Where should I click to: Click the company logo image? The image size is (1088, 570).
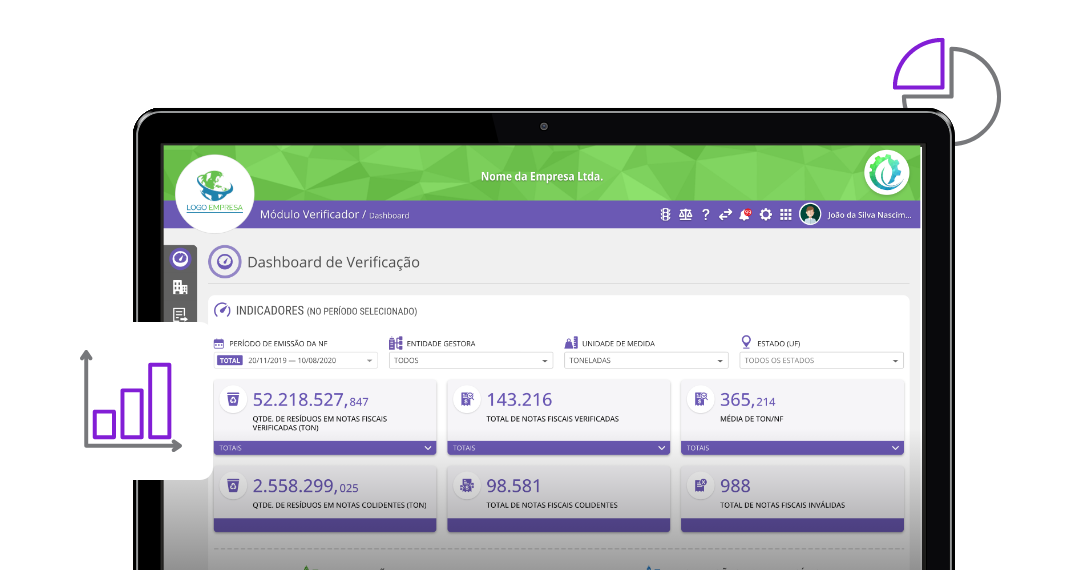tap(214, 193)
